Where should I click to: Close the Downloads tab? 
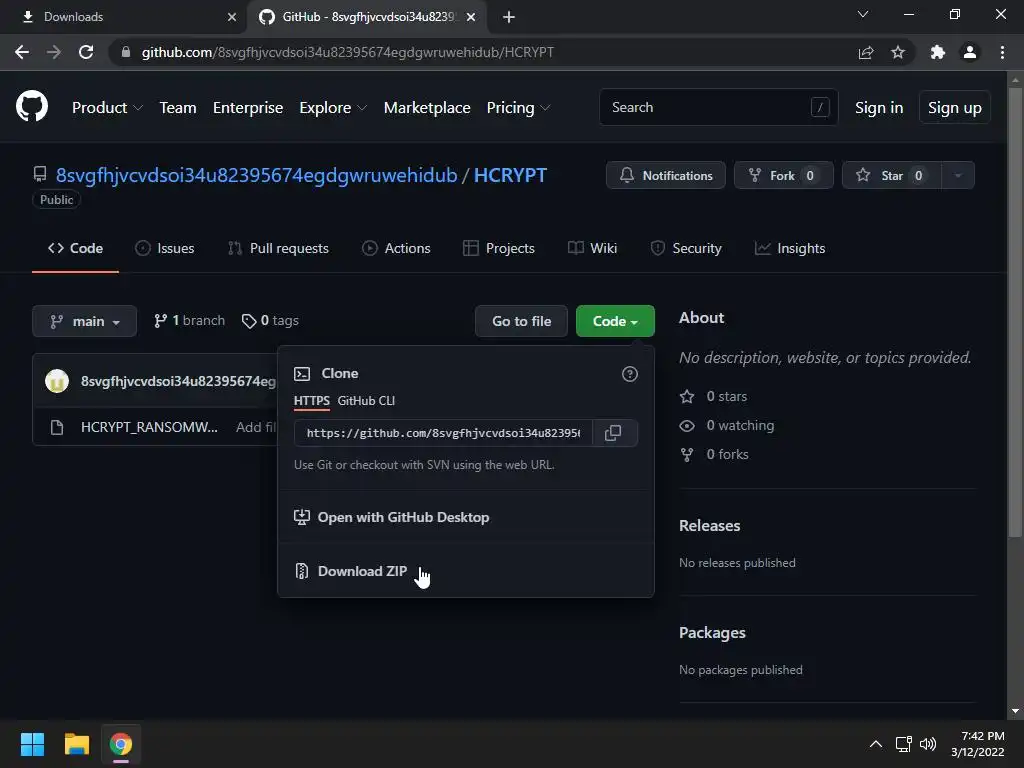tap(232, 17)
